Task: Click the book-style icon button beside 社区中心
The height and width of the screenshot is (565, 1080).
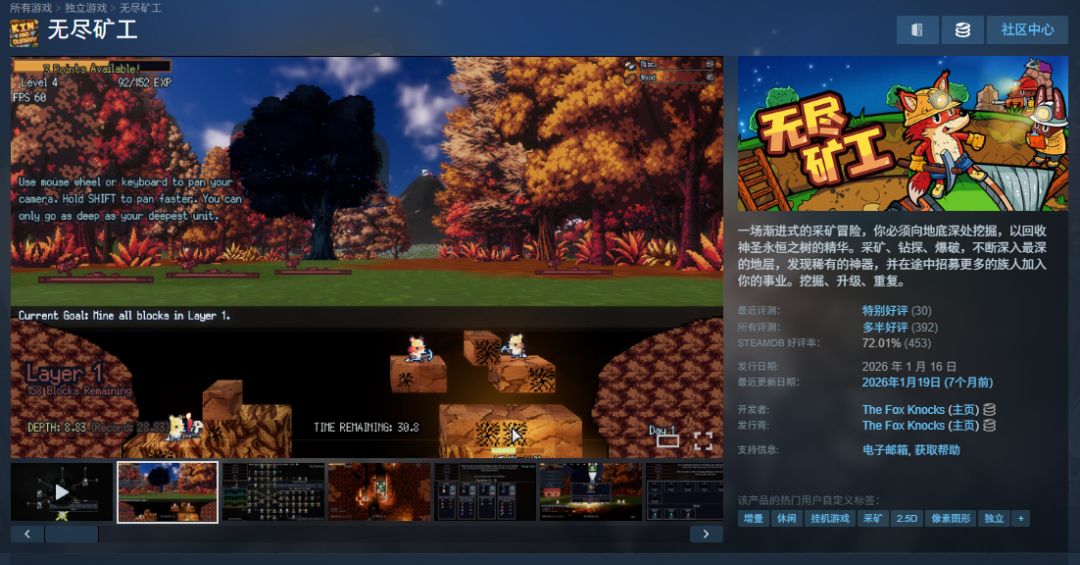Action: pos(917,30)
